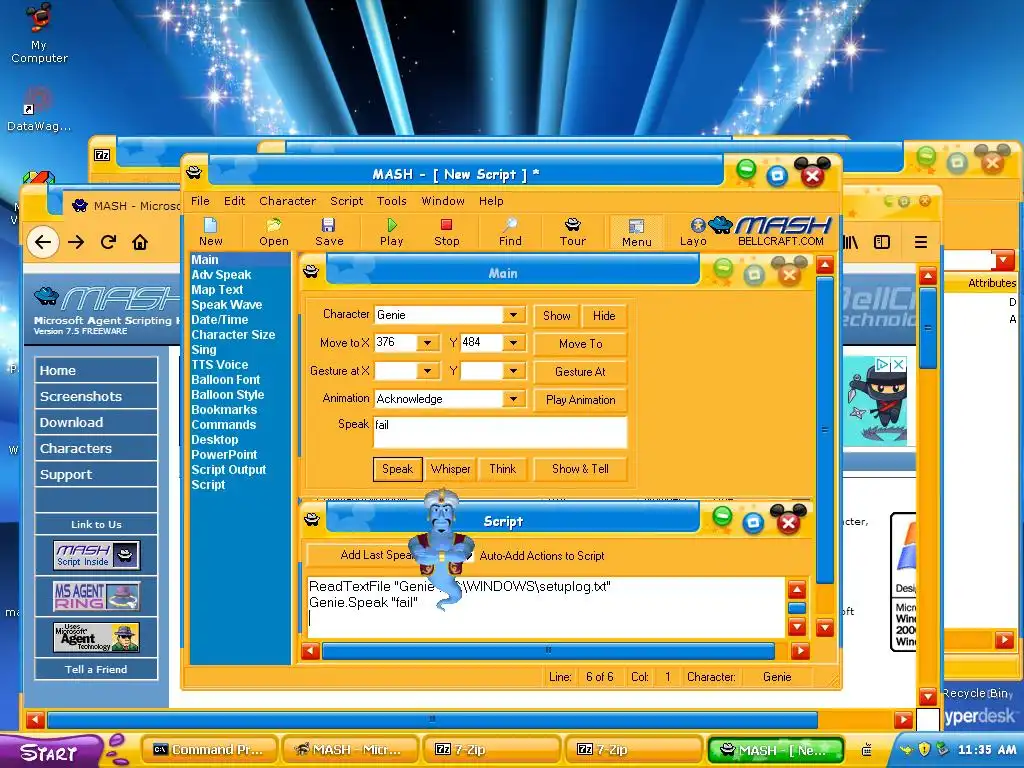
Task: Reload the page in the browser window
Action: coord(108,242)
